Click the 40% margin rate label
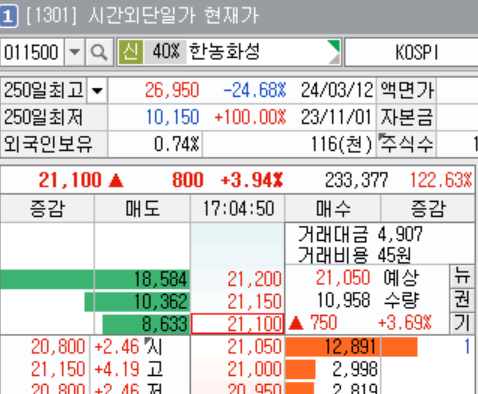This screenshot has width=478, height=394. 165,52
